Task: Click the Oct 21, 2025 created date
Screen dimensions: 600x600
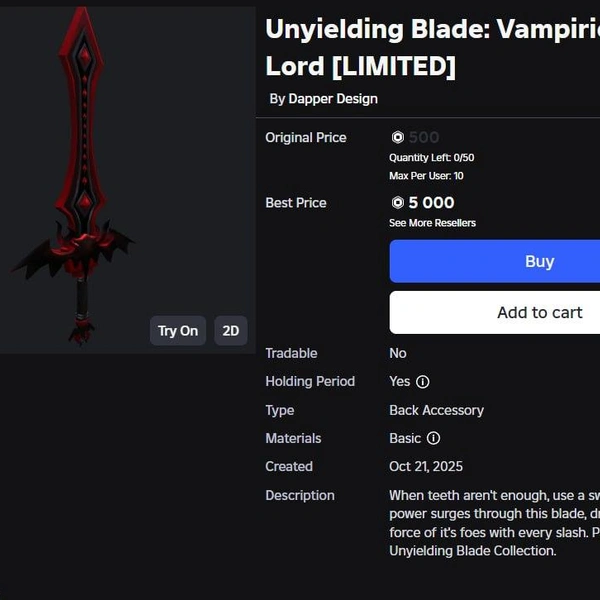Action: coord(426,467)
